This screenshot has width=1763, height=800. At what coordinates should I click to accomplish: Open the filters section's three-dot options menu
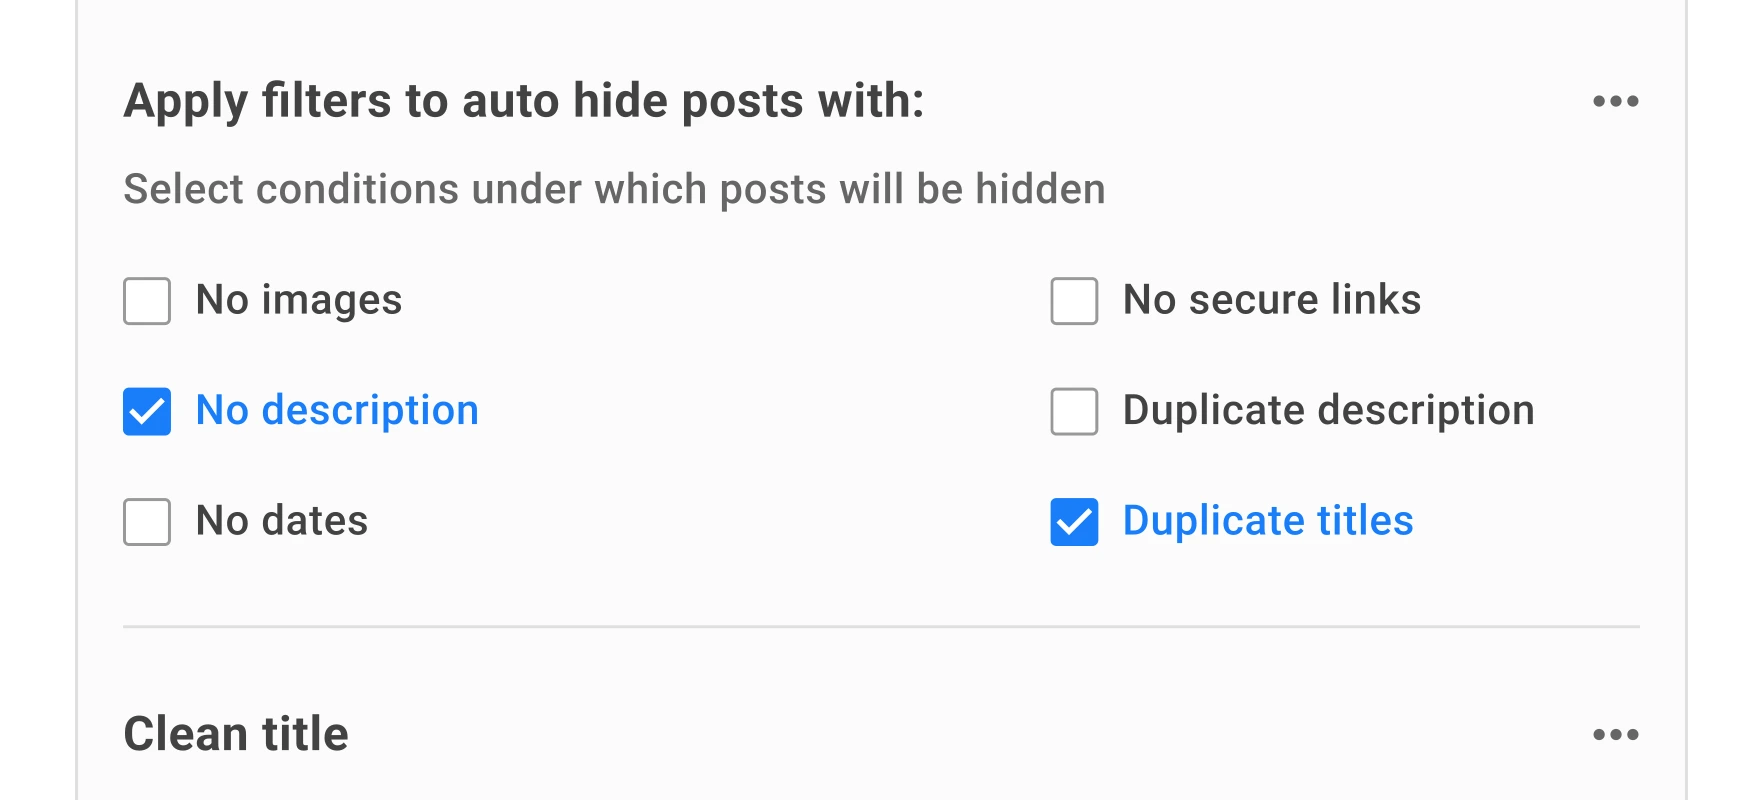pos(1616,100)
